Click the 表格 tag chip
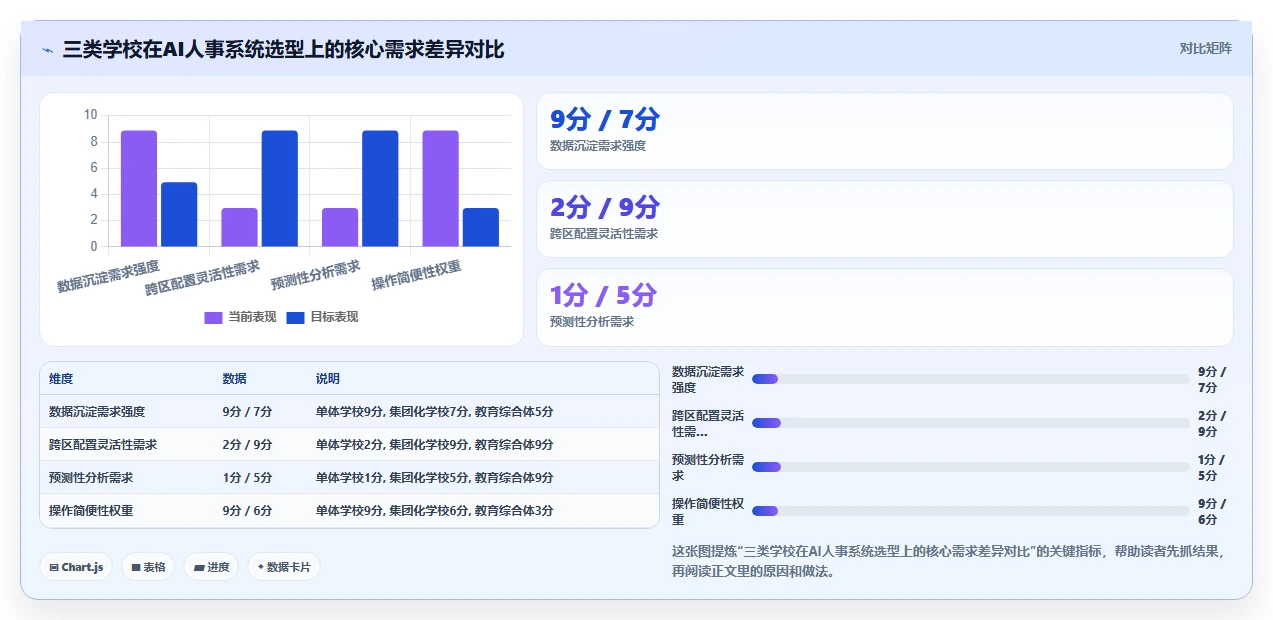 [148, 567]
